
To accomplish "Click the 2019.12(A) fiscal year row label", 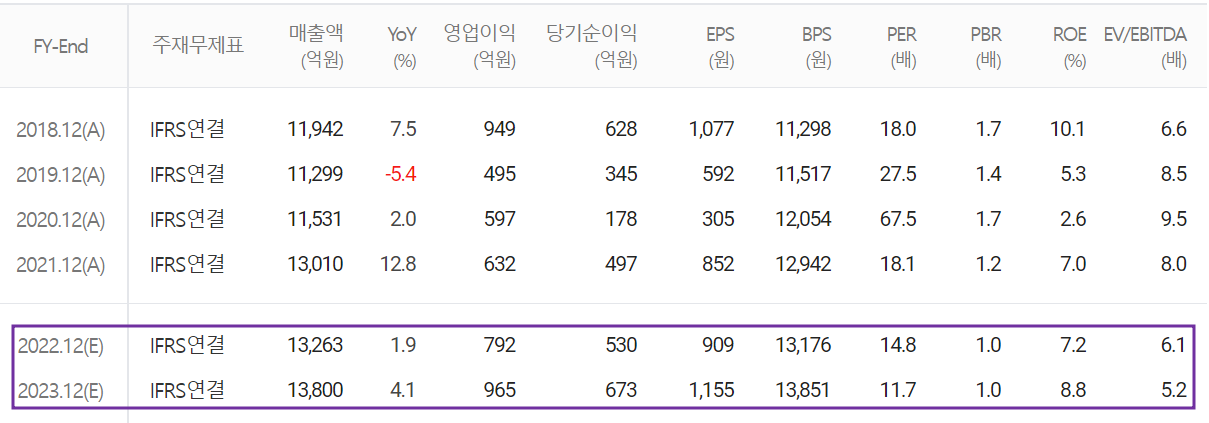I will coord(60,174).
